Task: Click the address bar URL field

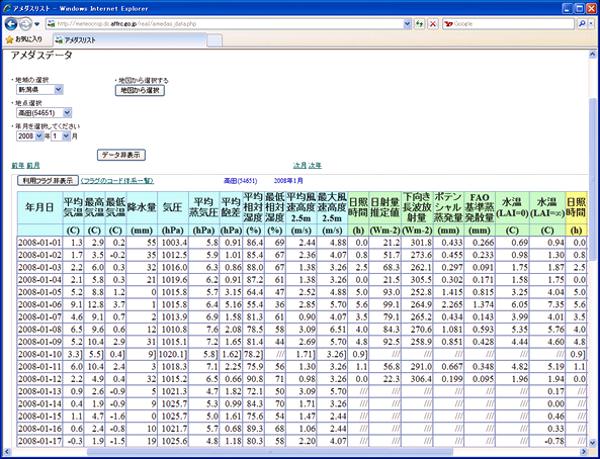Action: pyautogui.click(x=225, y=24)
